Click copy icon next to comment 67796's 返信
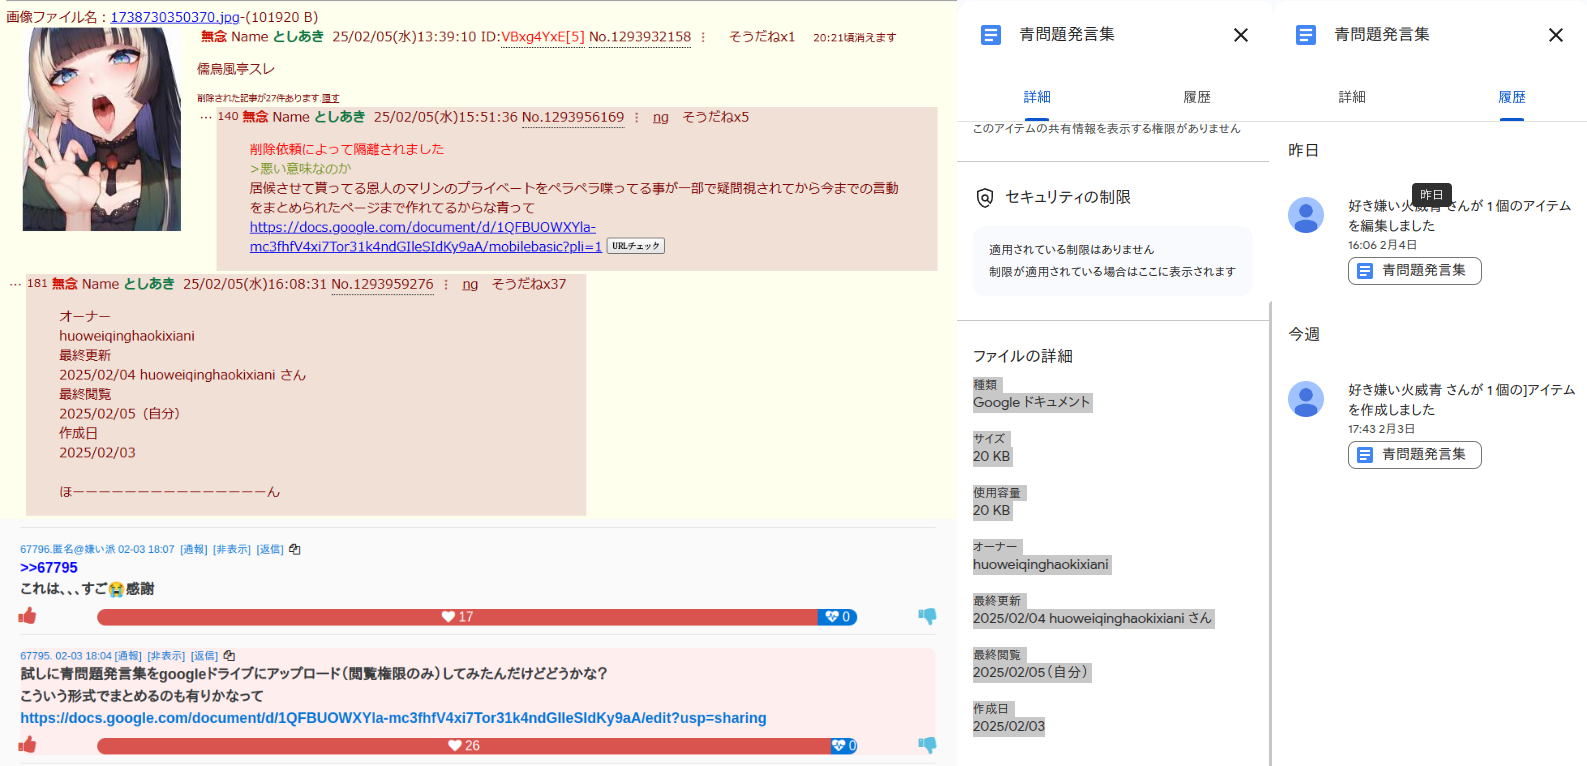1587x766 pixels. pos(295,549)
